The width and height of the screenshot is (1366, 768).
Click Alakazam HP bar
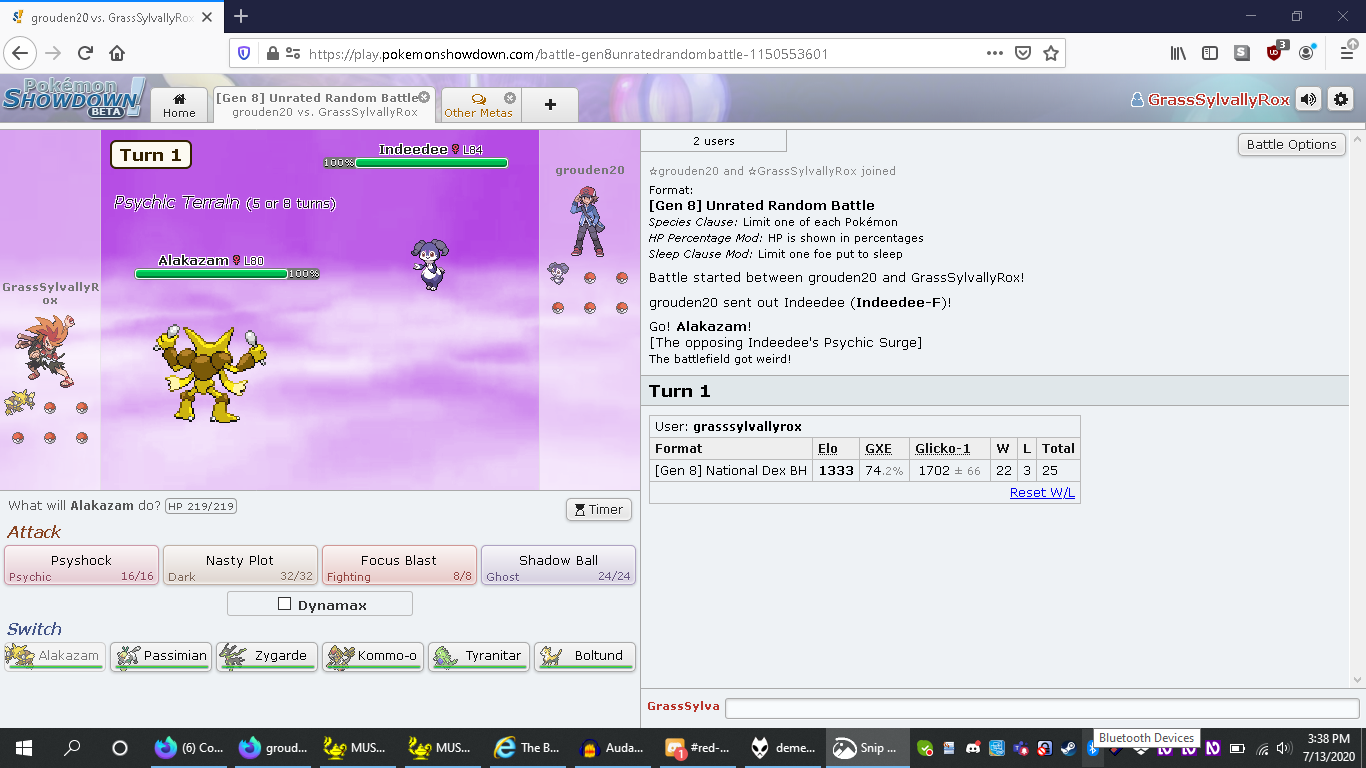(x=211, y=273)
